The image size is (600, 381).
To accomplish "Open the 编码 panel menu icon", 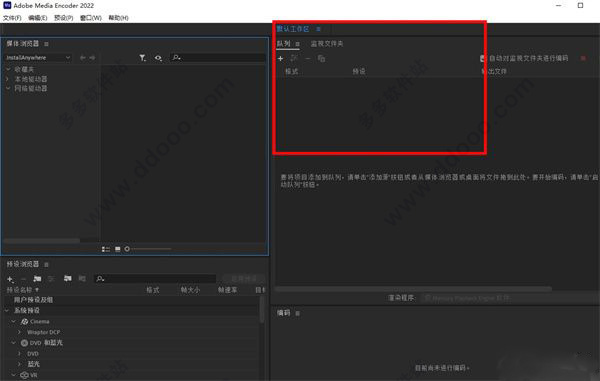I will point(297,313).
